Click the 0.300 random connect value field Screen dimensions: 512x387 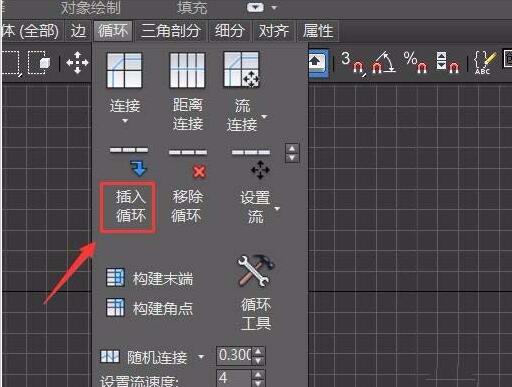point(234,355)
